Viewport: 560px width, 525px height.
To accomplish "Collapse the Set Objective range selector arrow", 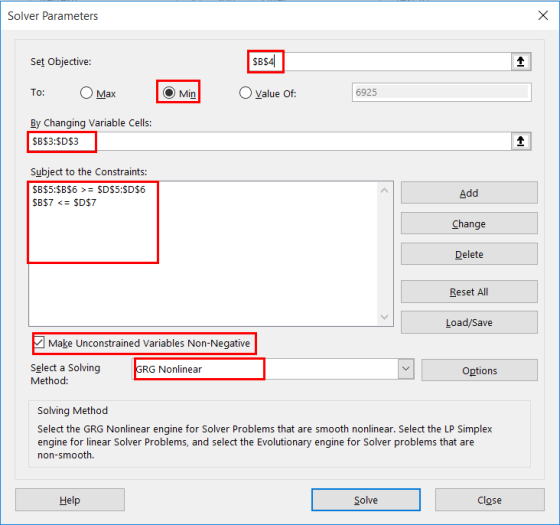I will [x=521, y=62].
